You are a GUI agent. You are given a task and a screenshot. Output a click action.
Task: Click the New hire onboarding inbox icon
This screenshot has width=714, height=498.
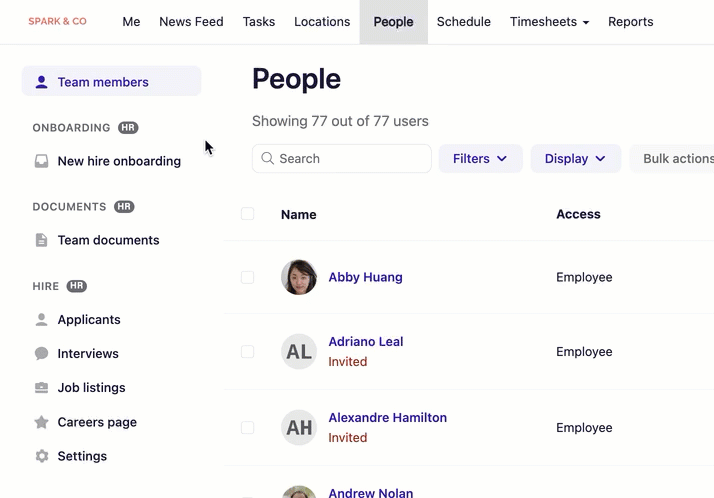tap(41, 161)
